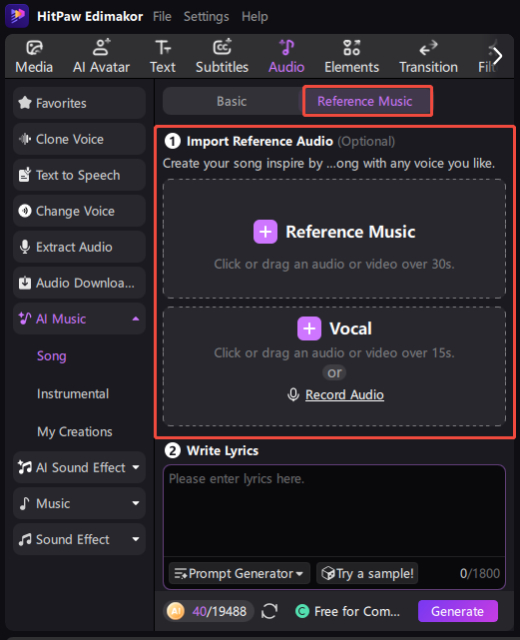Image resolution: width=520 pixels, height=640 pixels.
Task: Open Text to Speech in the sidebar
Action: [79, 175]
